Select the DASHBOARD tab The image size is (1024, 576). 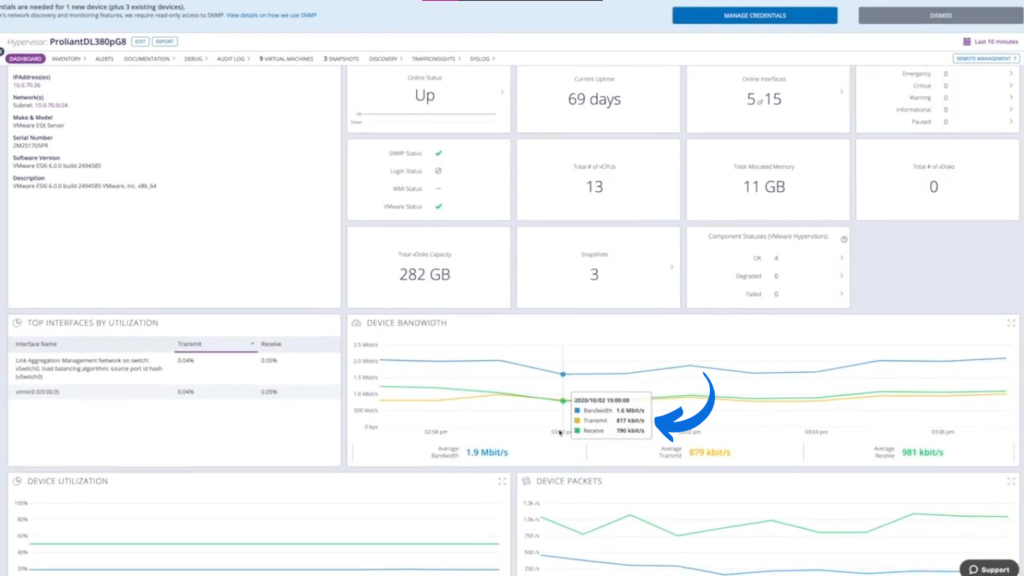pyautogui.click(x=25, y=59)
